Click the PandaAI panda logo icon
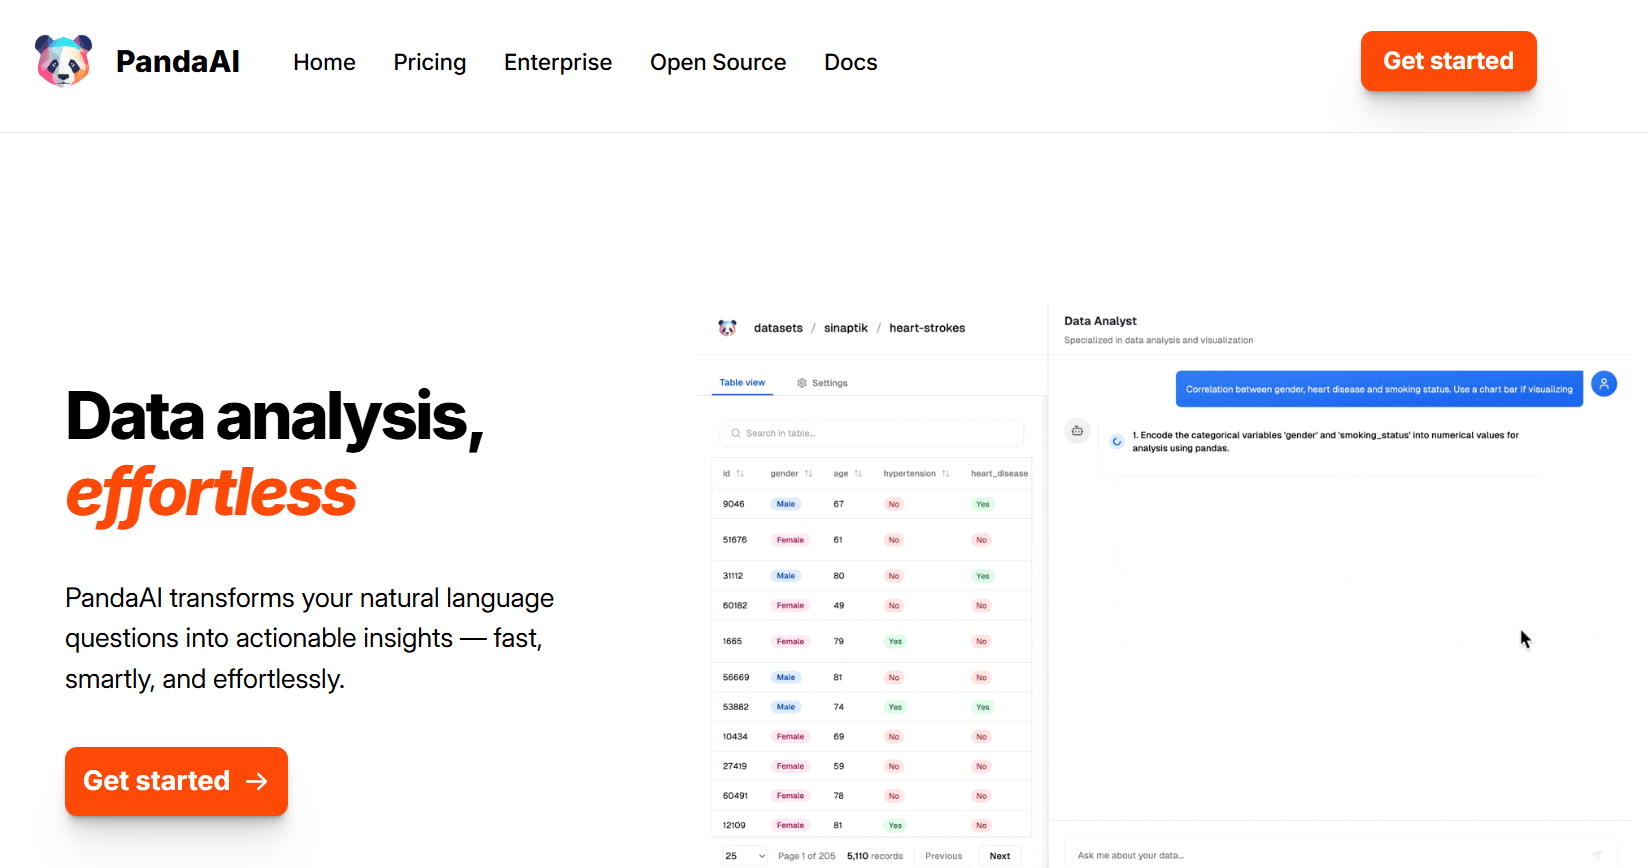The height and width of the screenshot is (868, 1648). pos(64,61)
